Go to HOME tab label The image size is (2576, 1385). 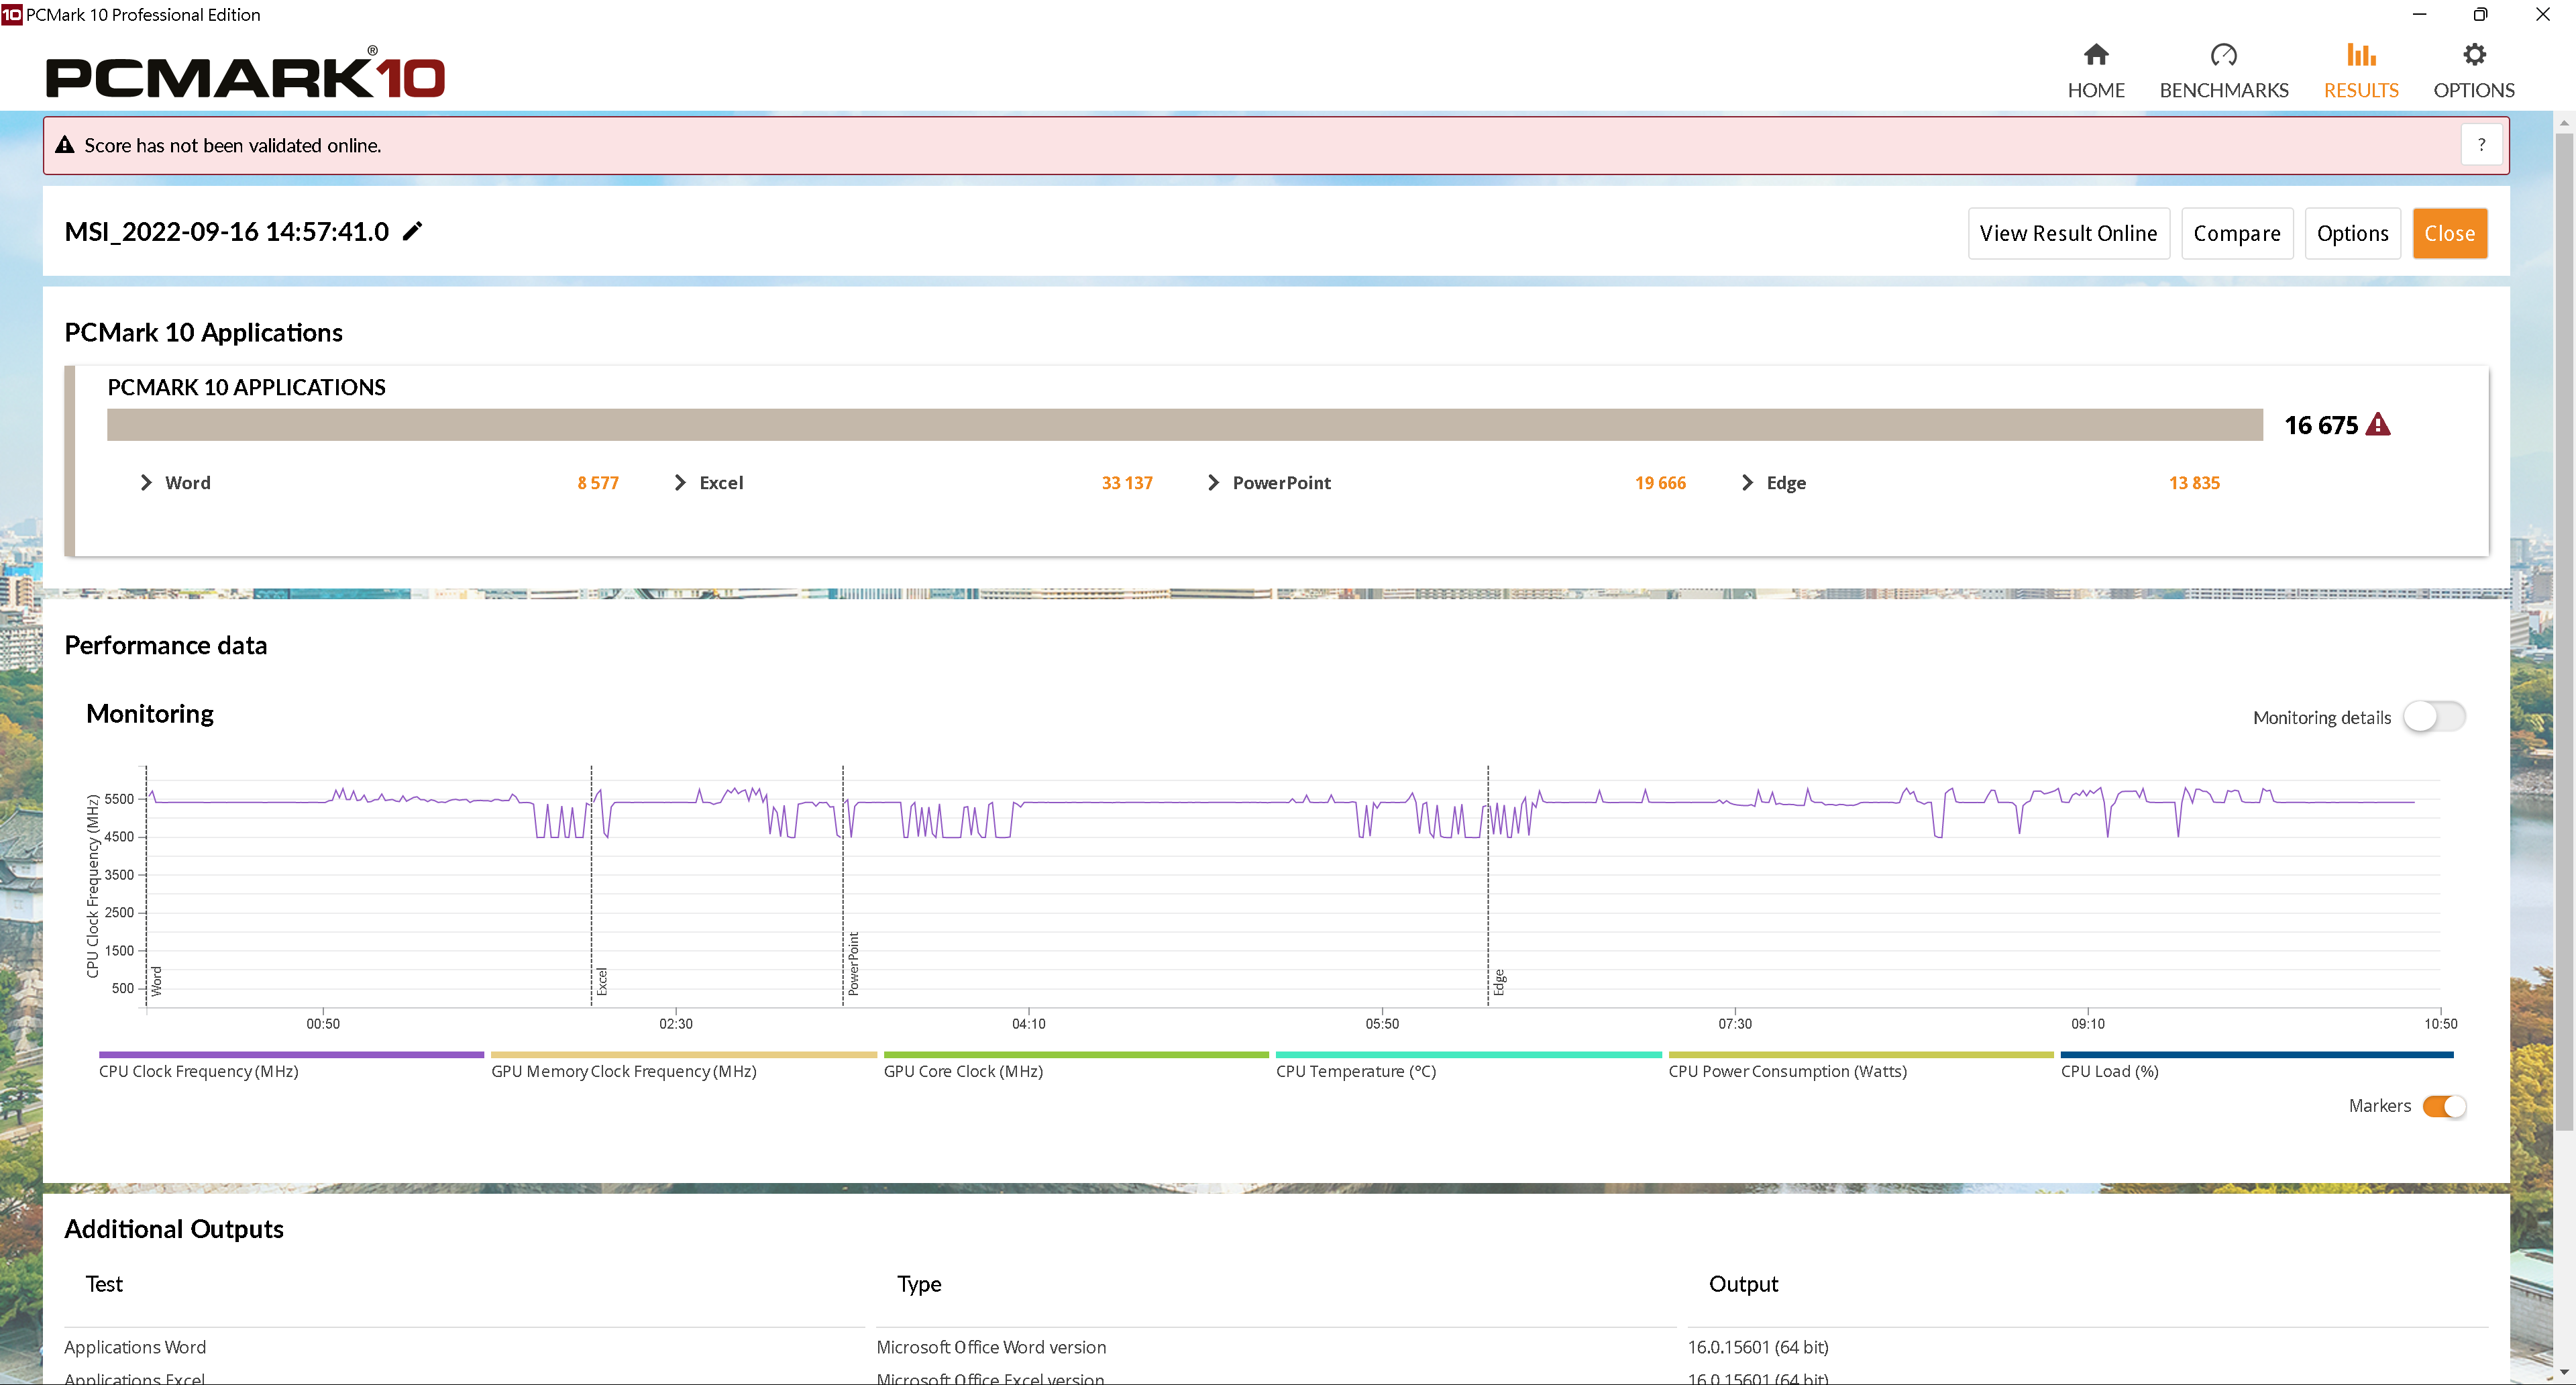click(x=2096, y=90)
